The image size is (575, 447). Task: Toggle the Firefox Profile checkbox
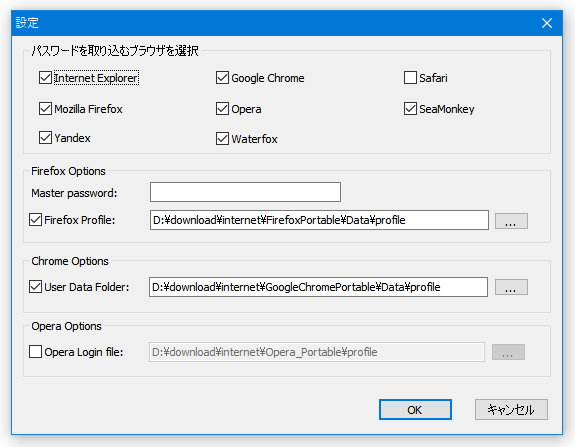point(35,220)
